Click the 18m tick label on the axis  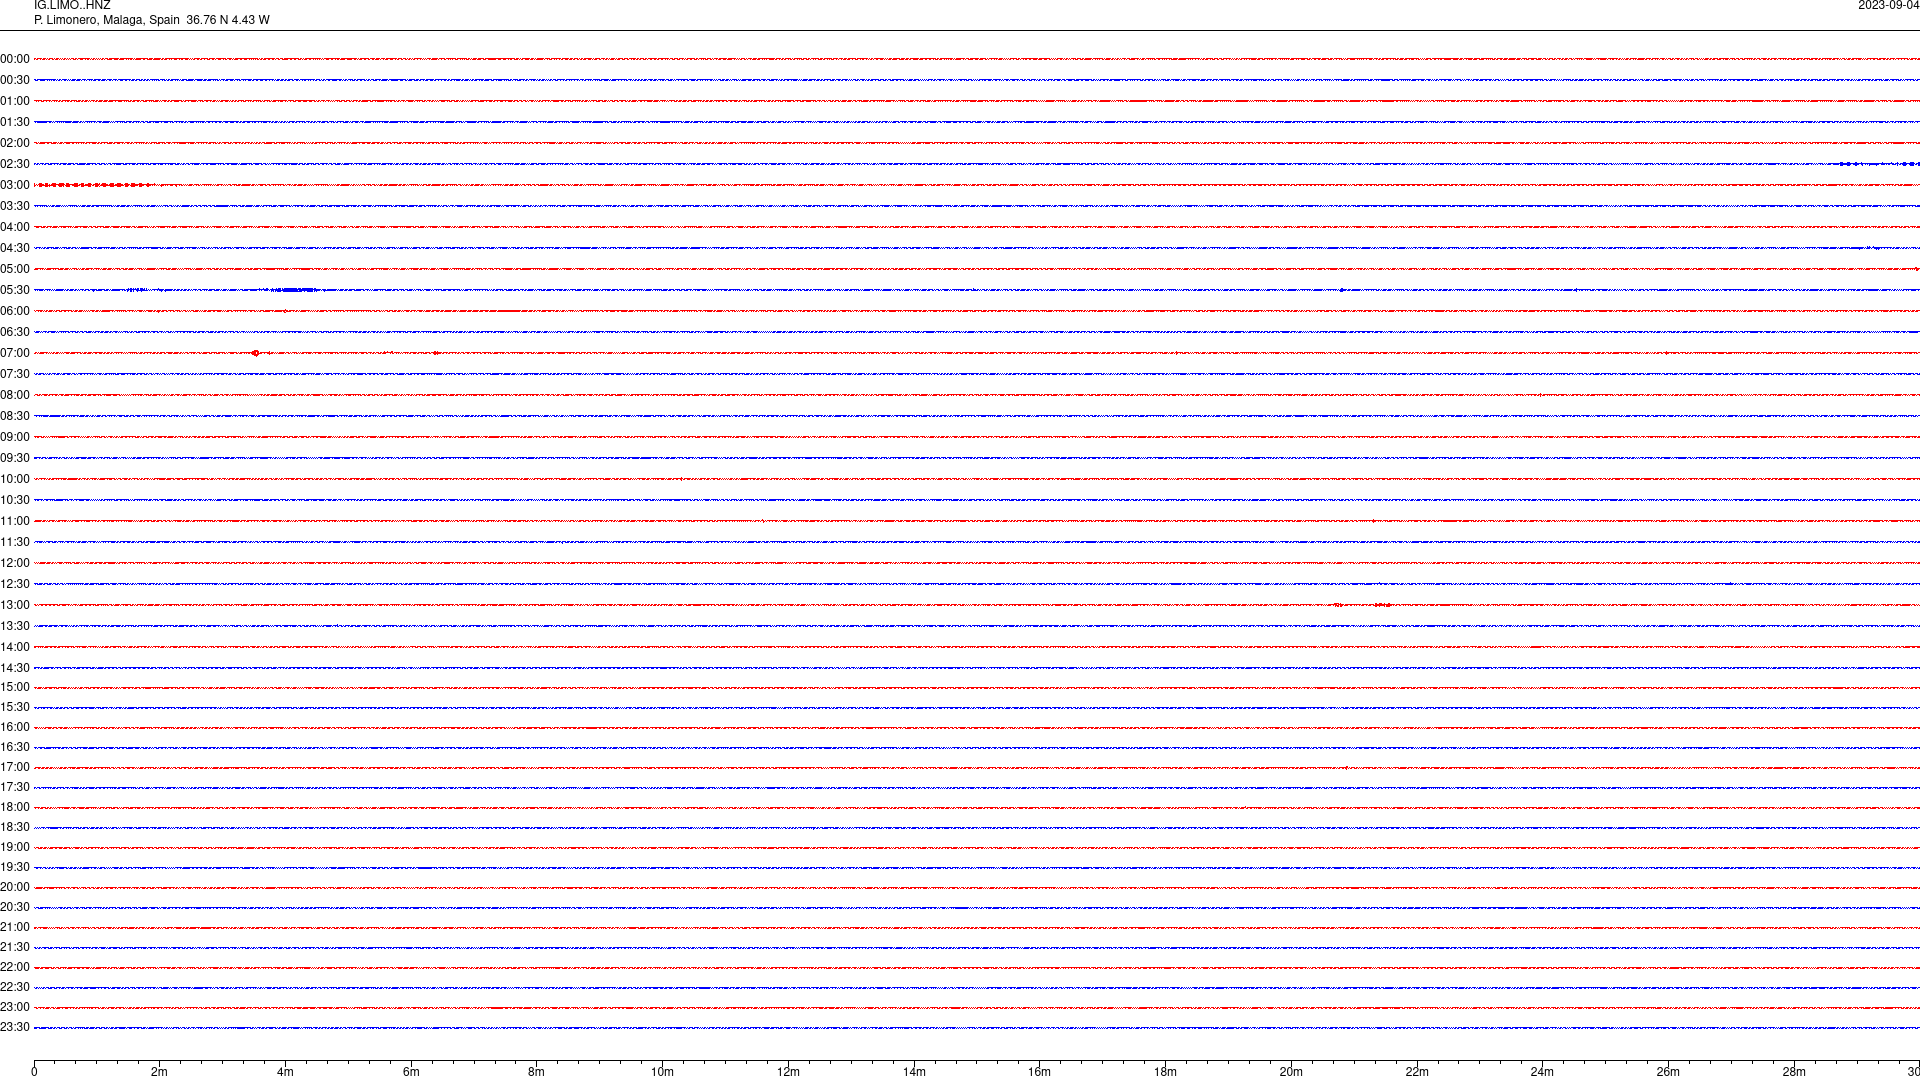[x=1165, y=1072]
